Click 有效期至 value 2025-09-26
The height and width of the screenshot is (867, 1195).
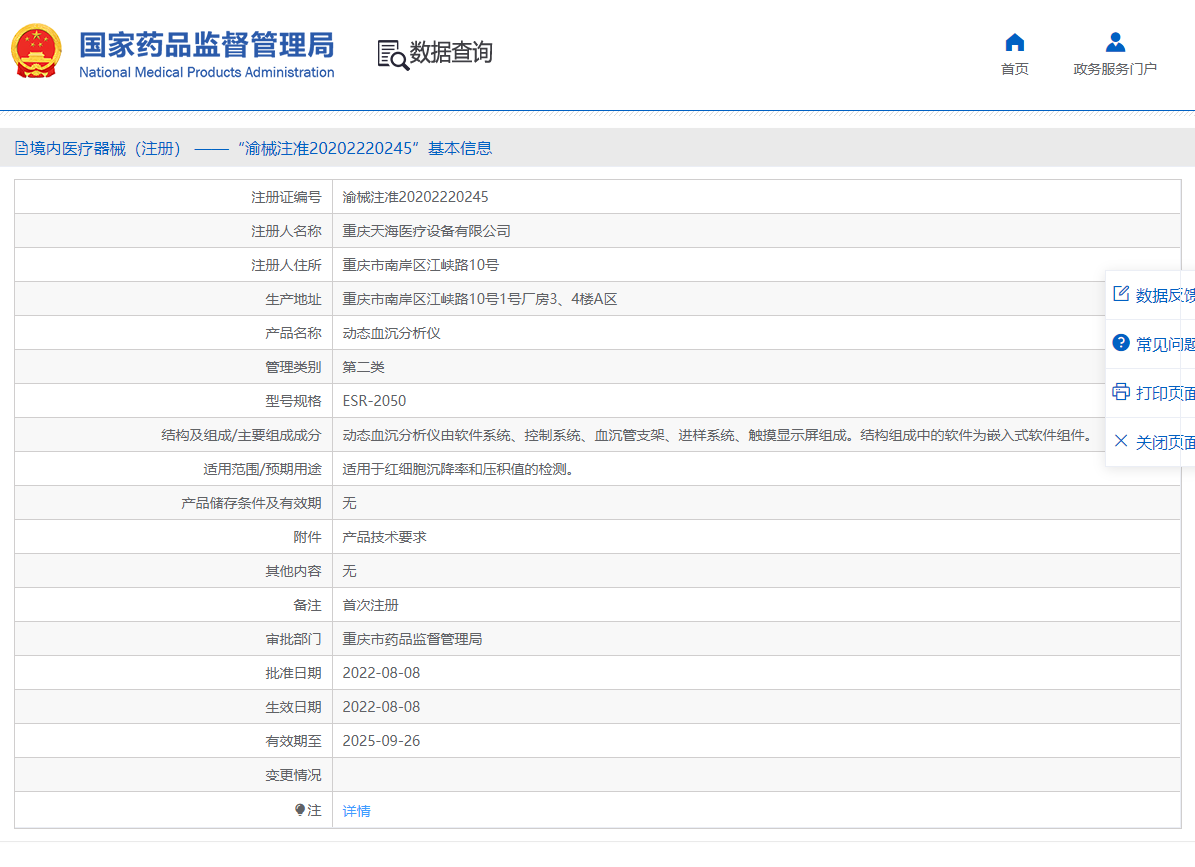click(381, 741)
